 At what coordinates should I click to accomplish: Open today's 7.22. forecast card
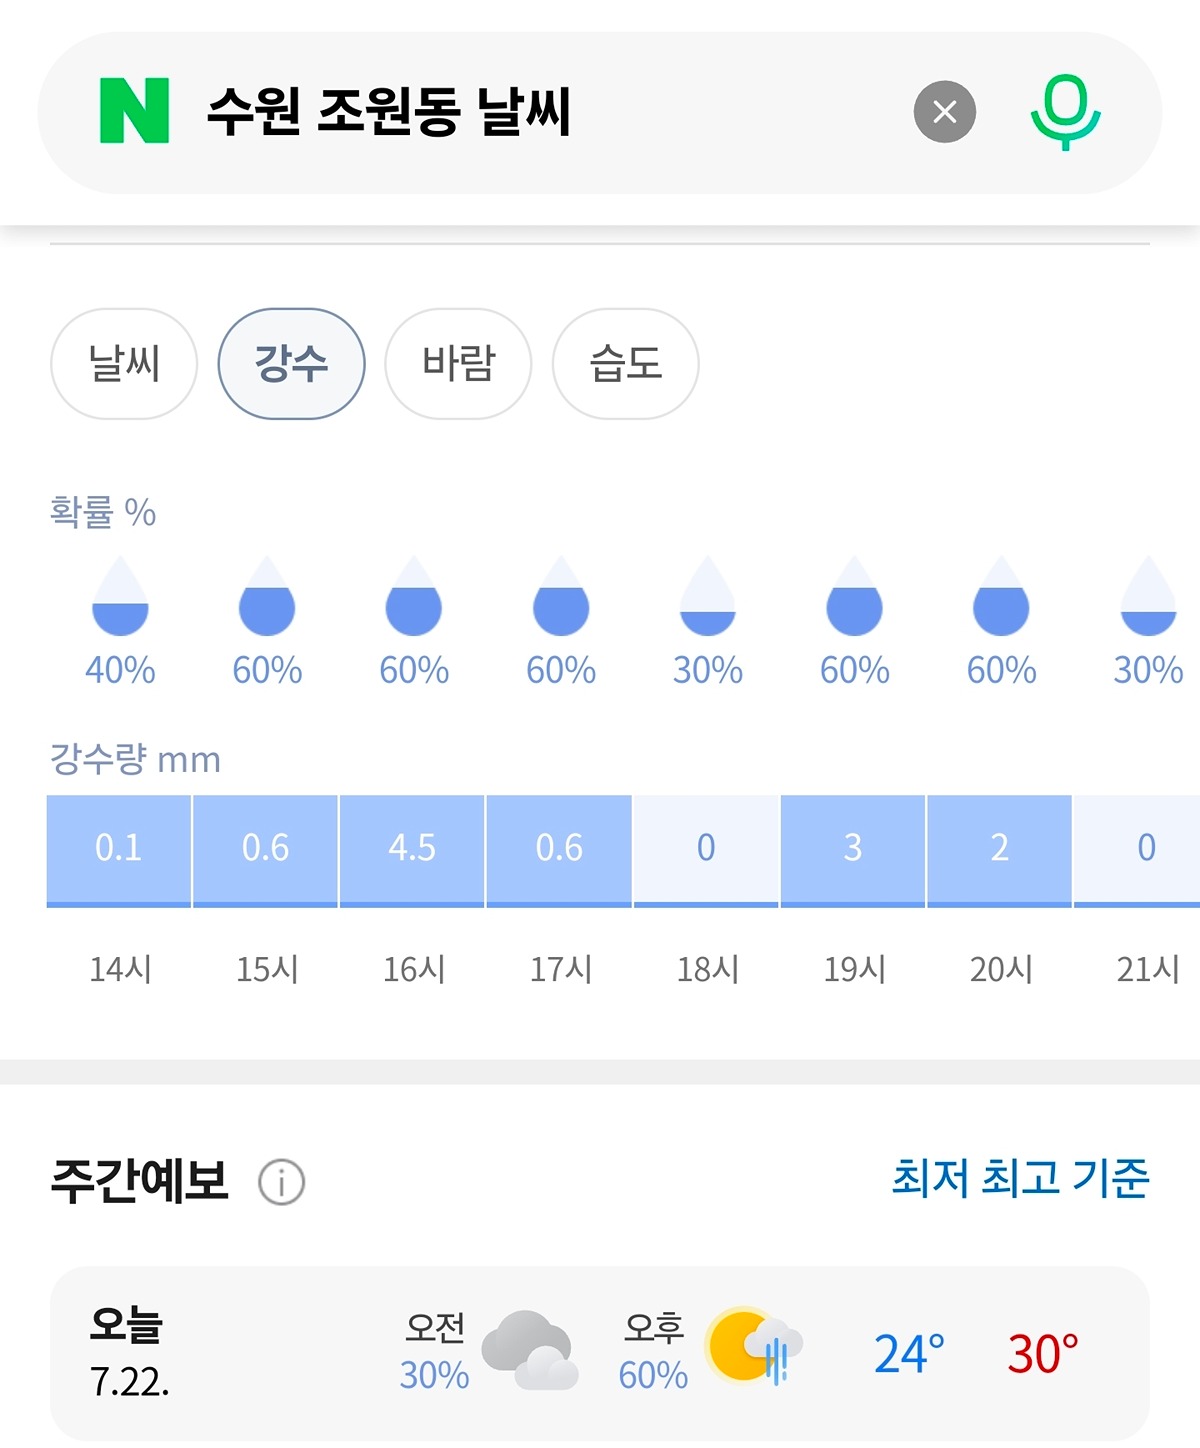(x=600, y=1353)
